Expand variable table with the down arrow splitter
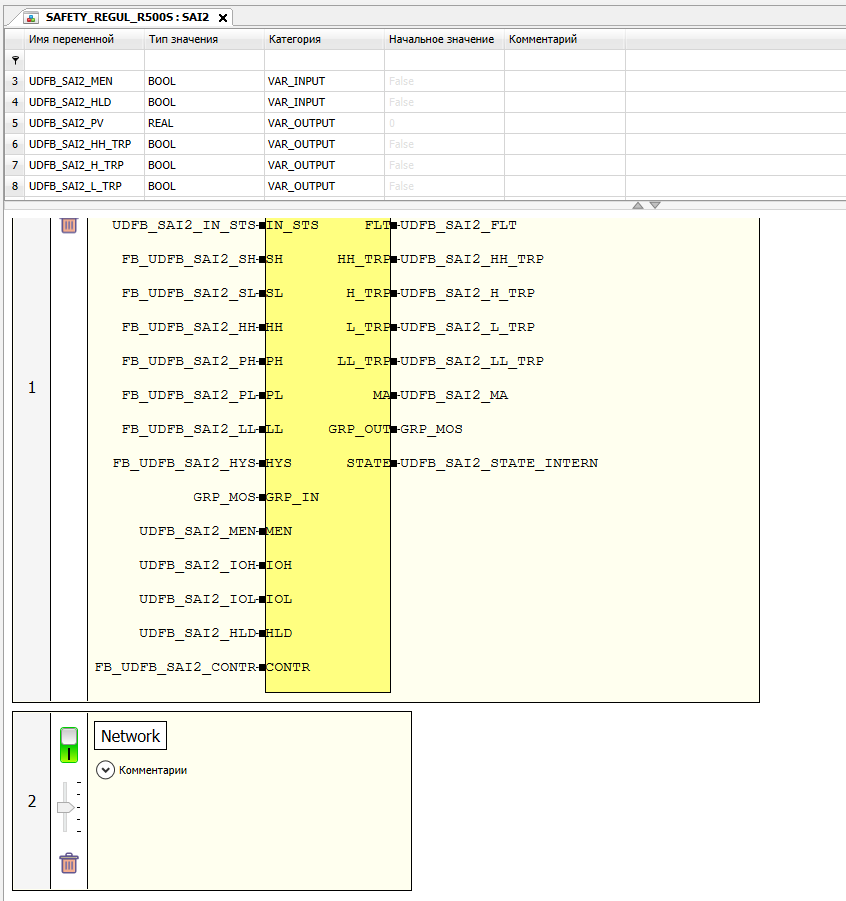The height and width of the screenshot is (901, 846). click(x=655, y=205)
